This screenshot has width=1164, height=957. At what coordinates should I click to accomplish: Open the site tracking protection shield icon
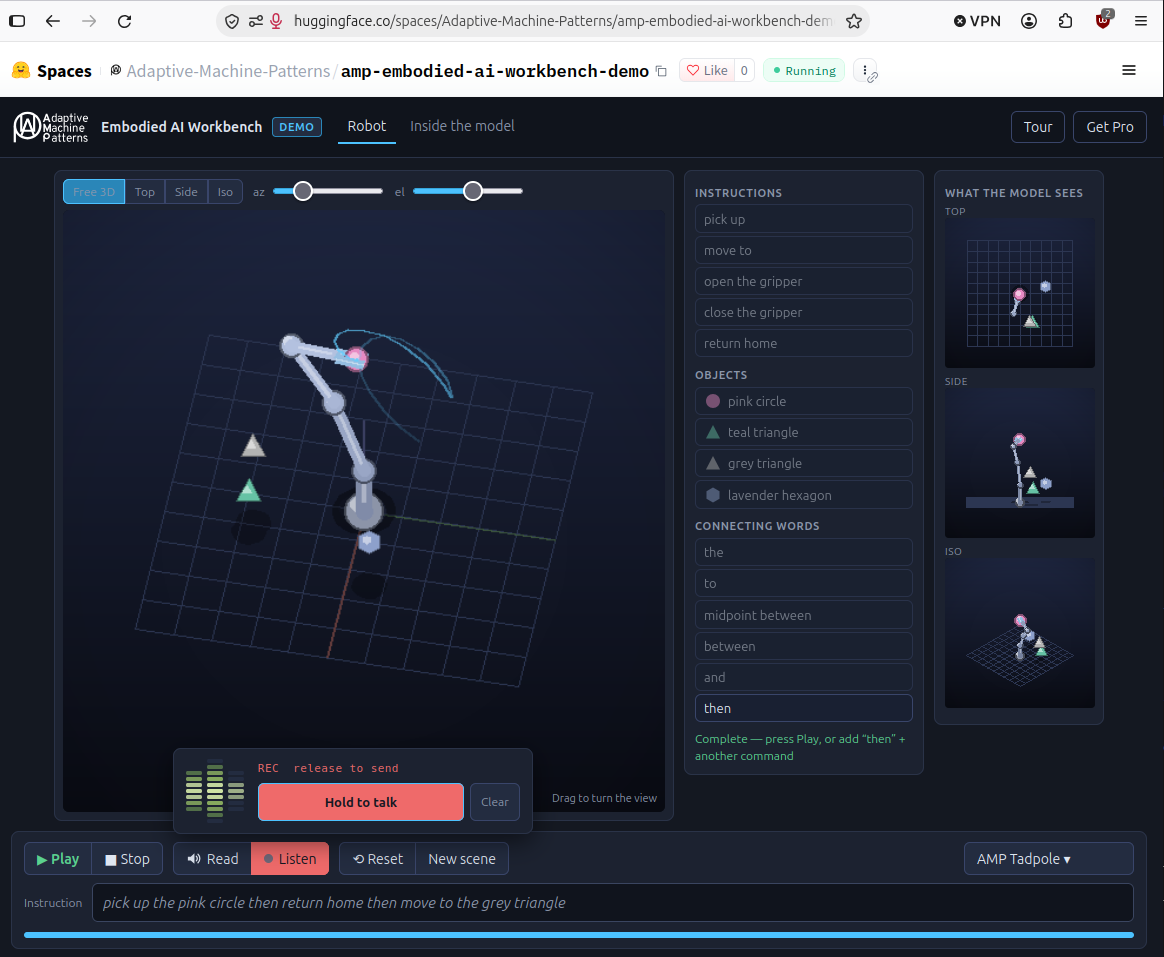(x=232, y=21)
